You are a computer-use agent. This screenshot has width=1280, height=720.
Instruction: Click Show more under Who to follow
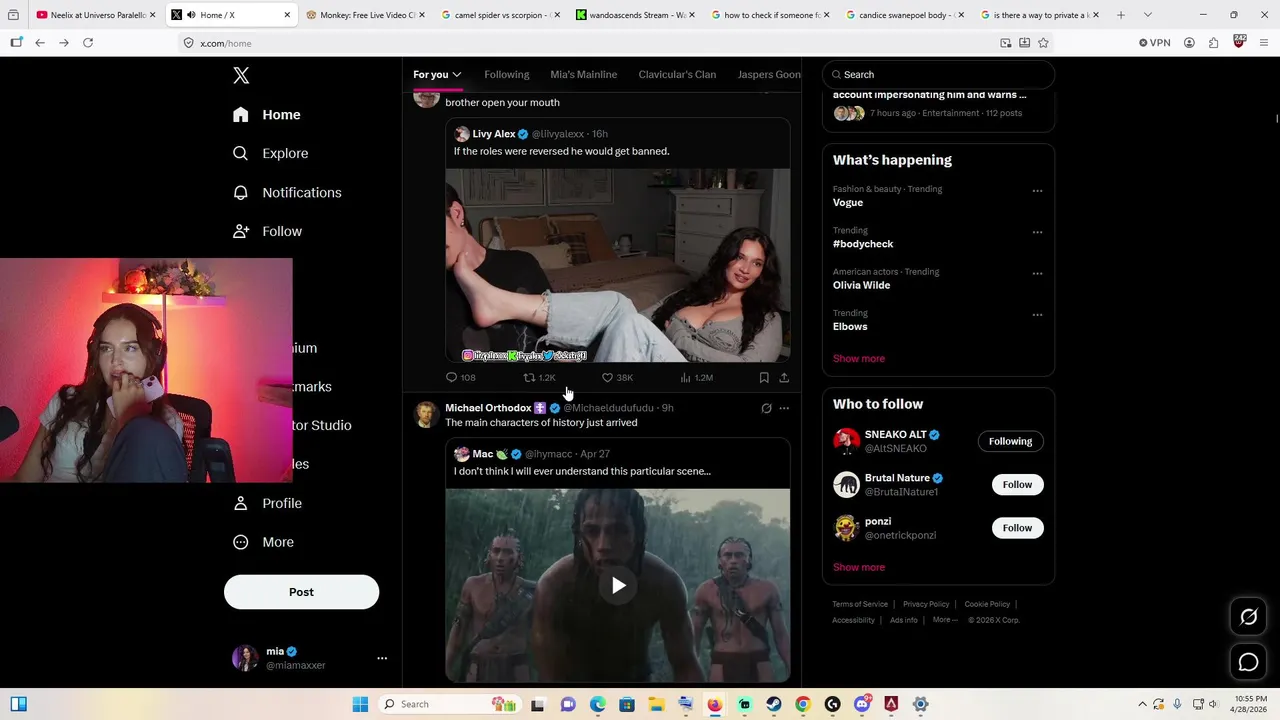coord(858,567)
